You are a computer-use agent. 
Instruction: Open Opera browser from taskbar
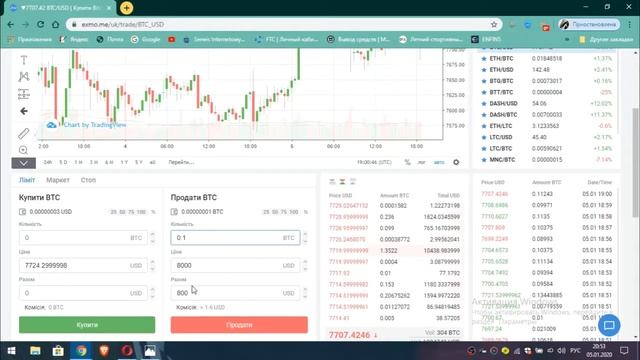click(x=127, y=351)
